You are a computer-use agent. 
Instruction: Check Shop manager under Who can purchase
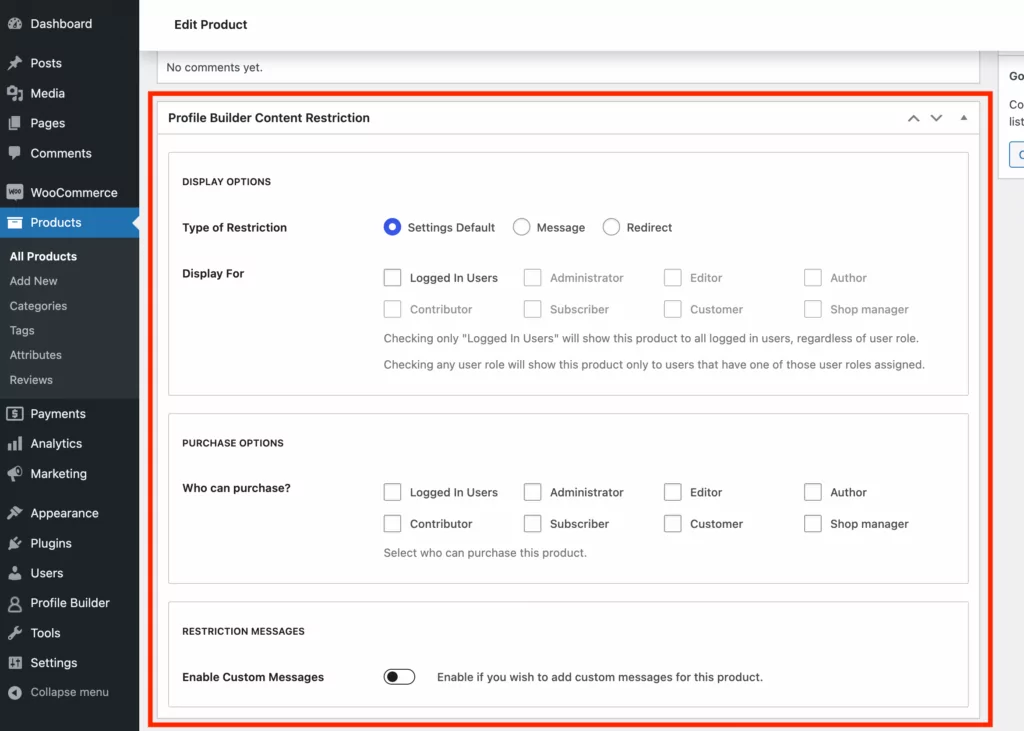tap(812, 523)
